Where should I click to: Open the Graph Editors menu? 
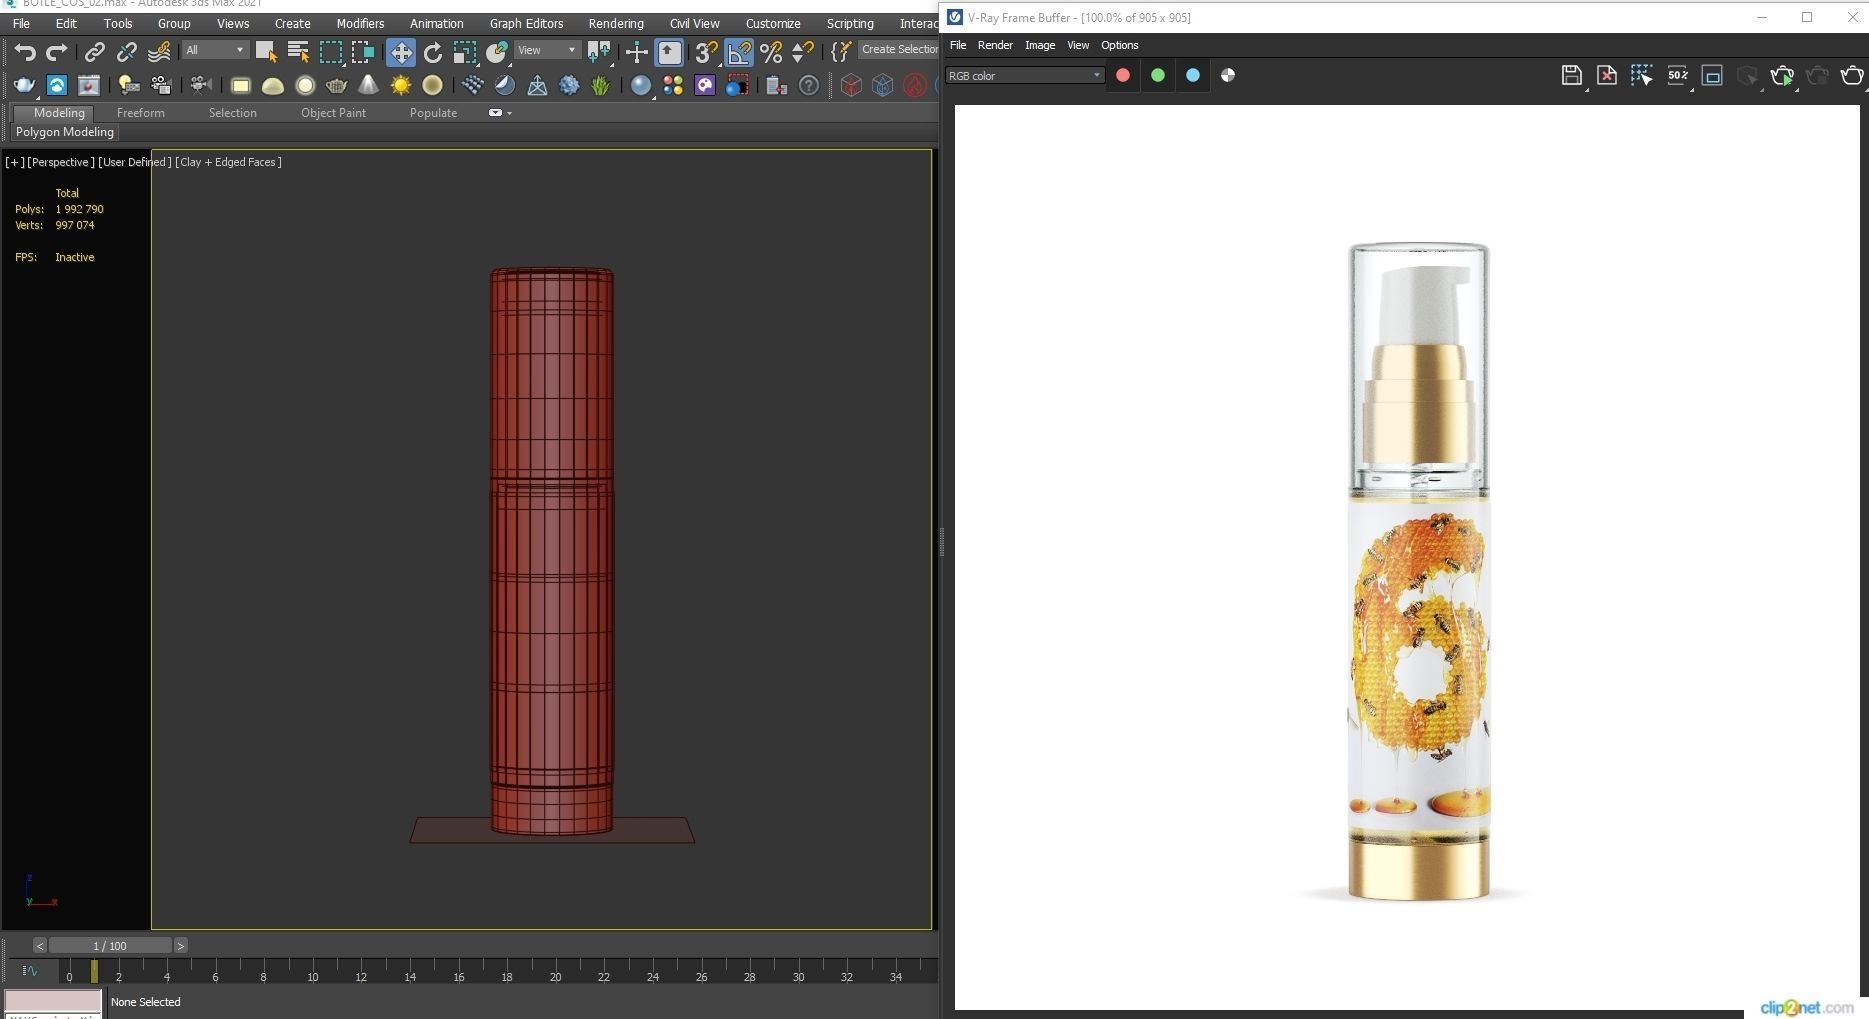(x=526, y=23)
